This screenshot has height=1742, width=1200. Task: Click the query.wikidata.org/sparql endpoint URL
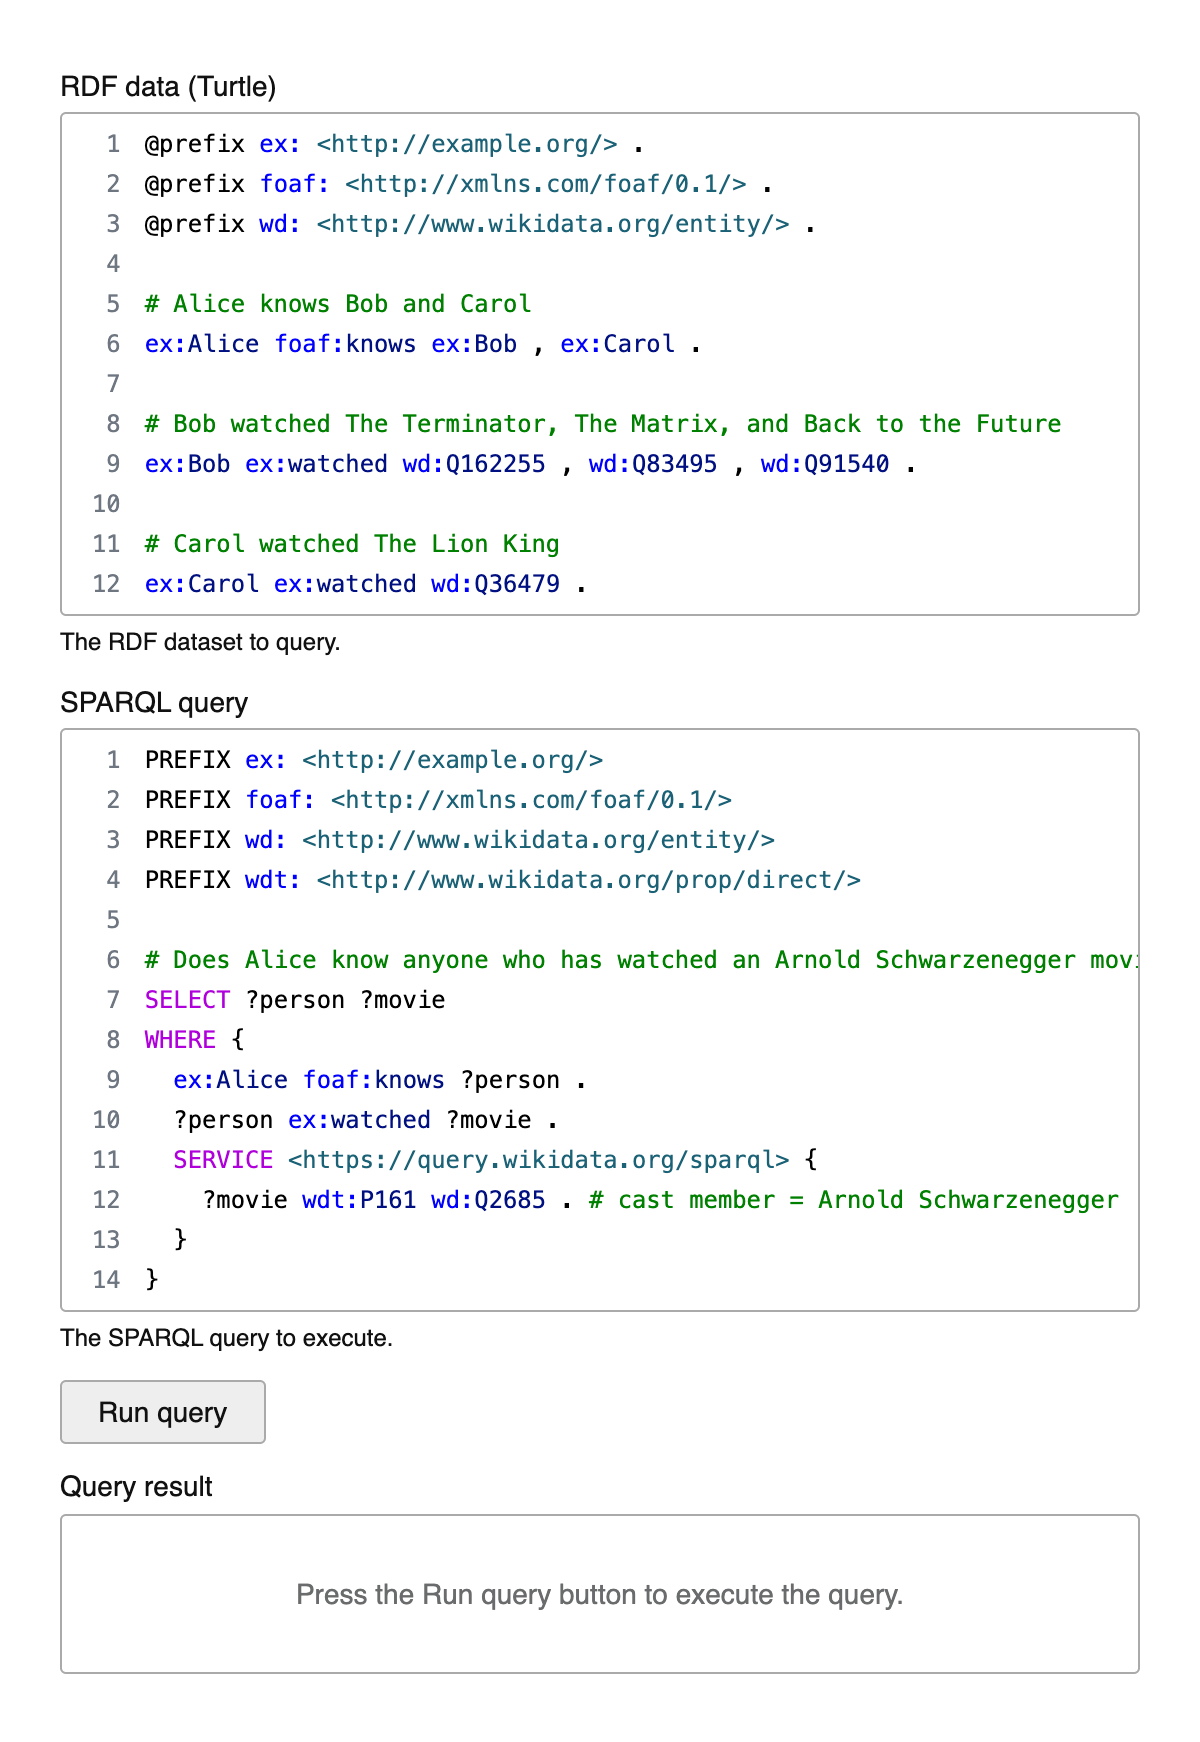pos(539,1160)
